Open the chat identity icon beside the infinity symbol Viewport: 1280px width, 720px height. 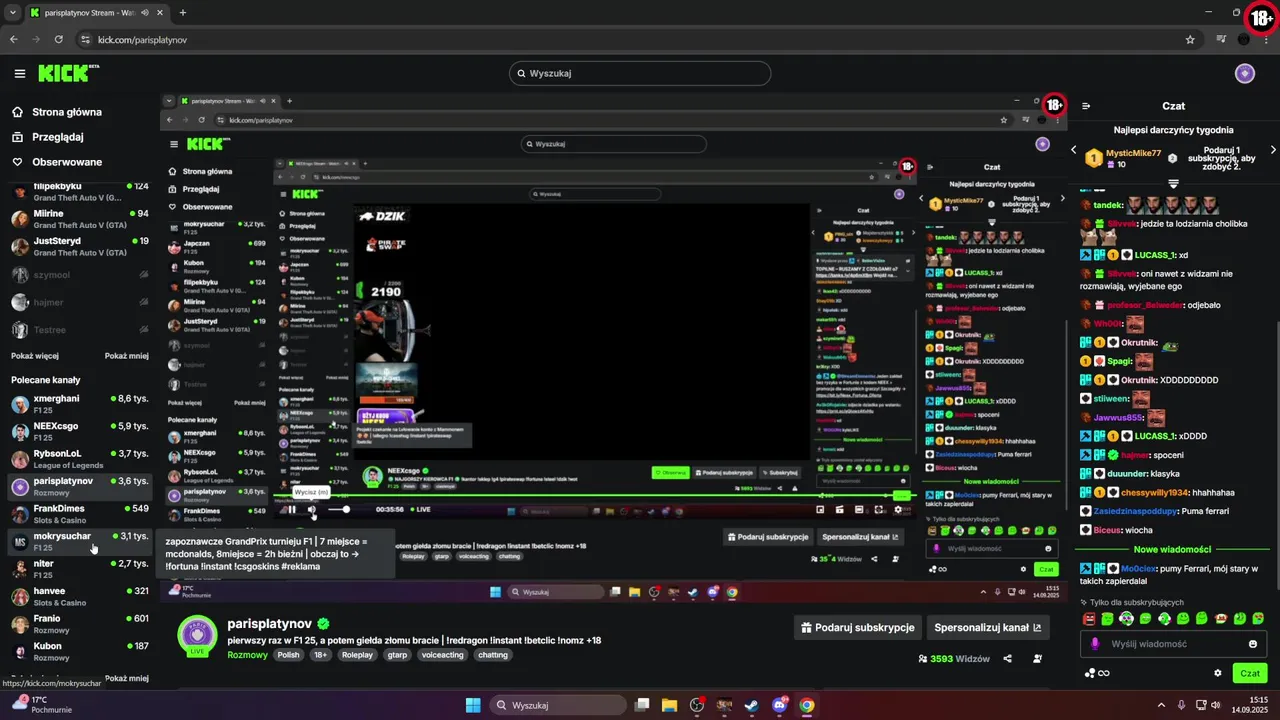coord(1089,673)
